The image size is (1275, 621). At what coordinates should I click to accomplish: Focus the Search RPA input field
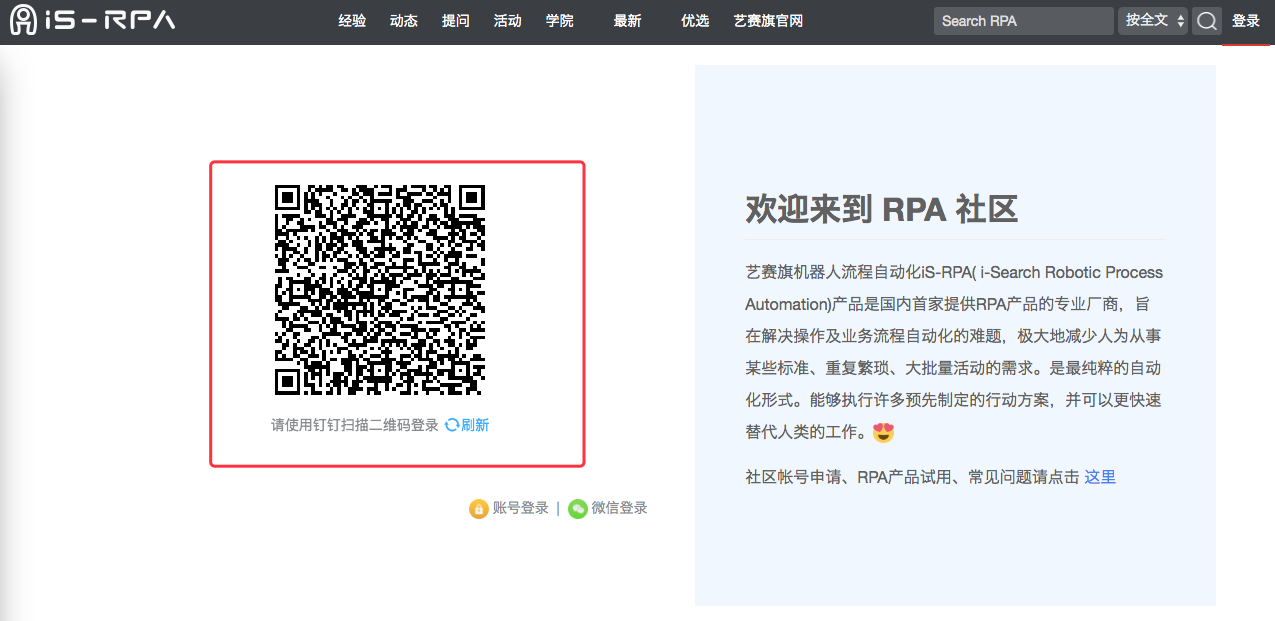pos(1023,21)
